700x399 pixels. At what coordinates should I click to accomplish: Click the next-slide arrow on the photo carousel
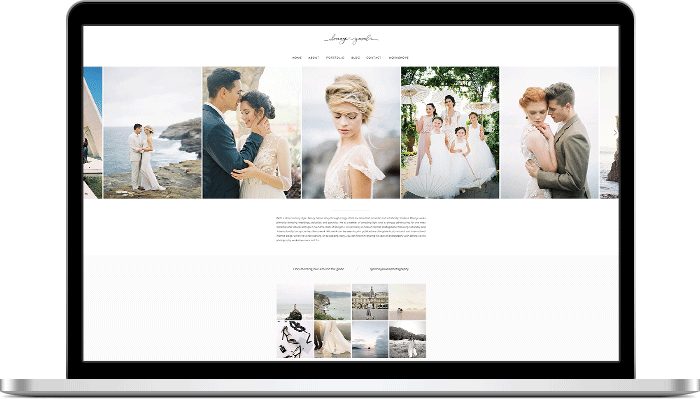(x=615, y=133)
